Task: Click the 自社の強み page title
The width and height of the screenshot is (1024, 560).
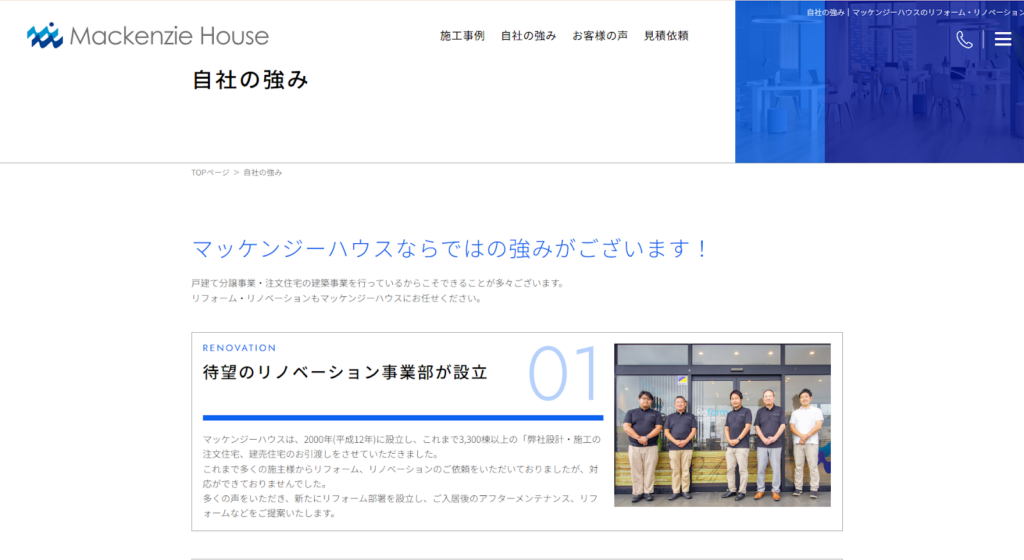Action: pyautogui.click(x=250, y=80)
